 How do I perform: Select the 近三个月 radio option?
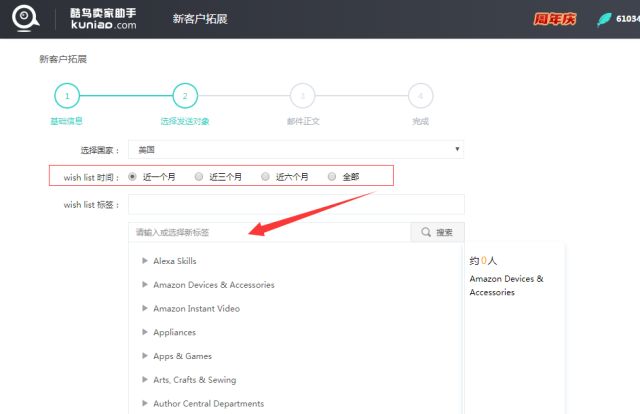[199, 176]
